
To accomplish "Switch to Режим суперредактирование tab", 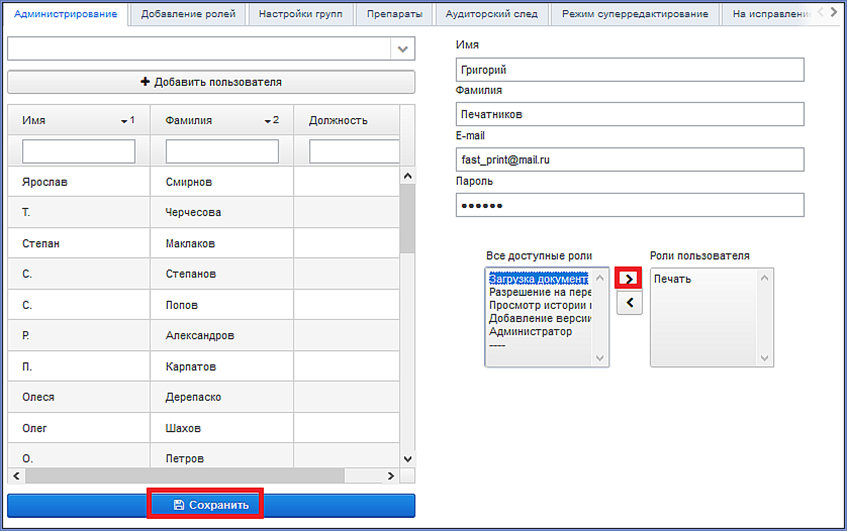I will (x=635, y=14).
